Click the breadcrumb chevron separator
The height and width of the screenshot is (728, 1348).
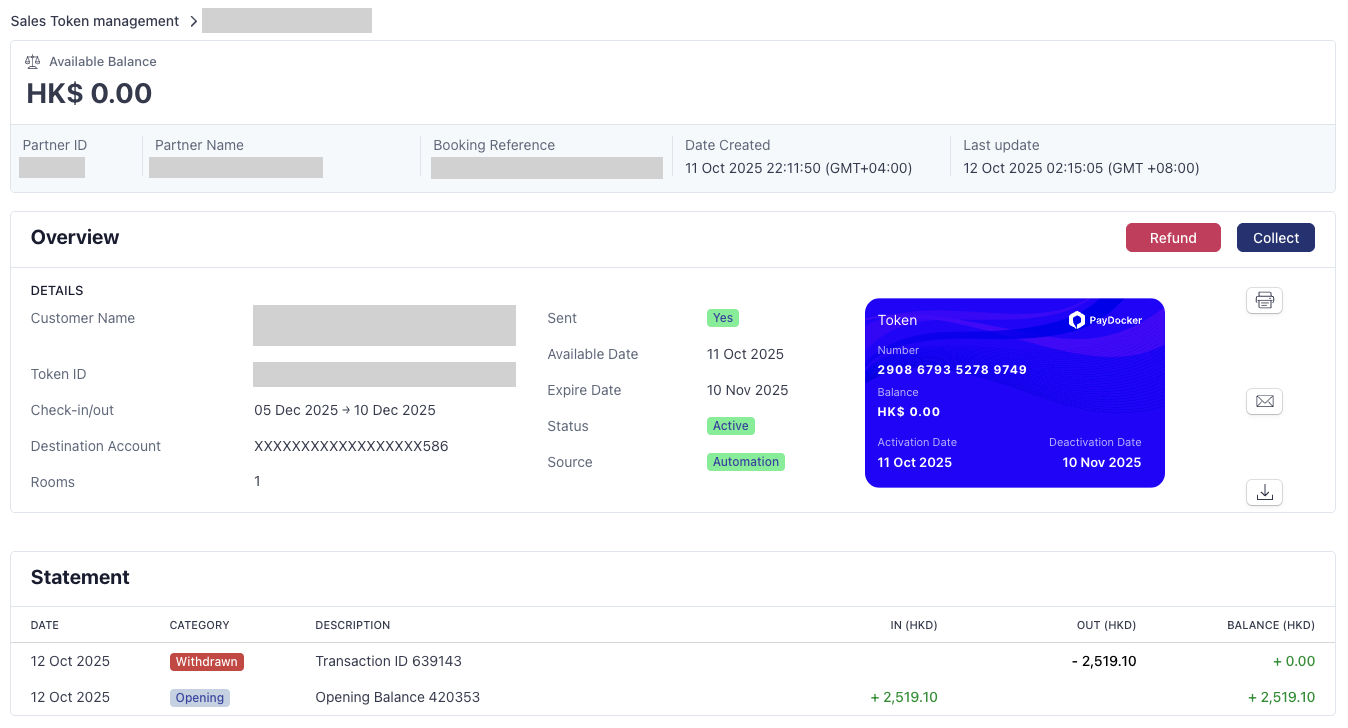click(193, 21)
